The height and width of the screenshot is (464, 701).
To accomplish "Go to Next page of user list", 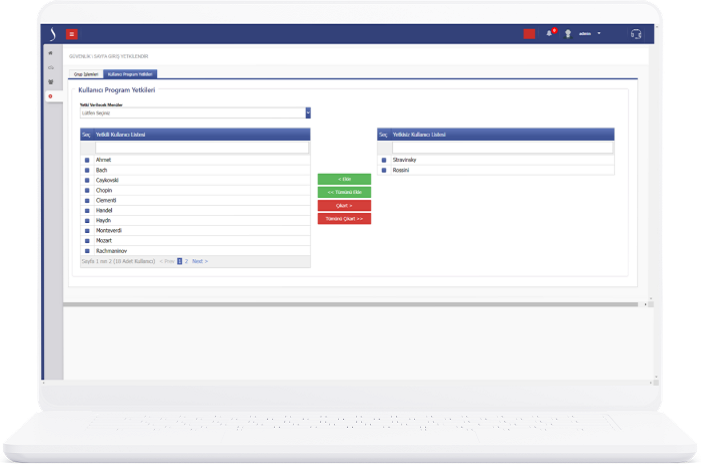I will tap(199, 261).
